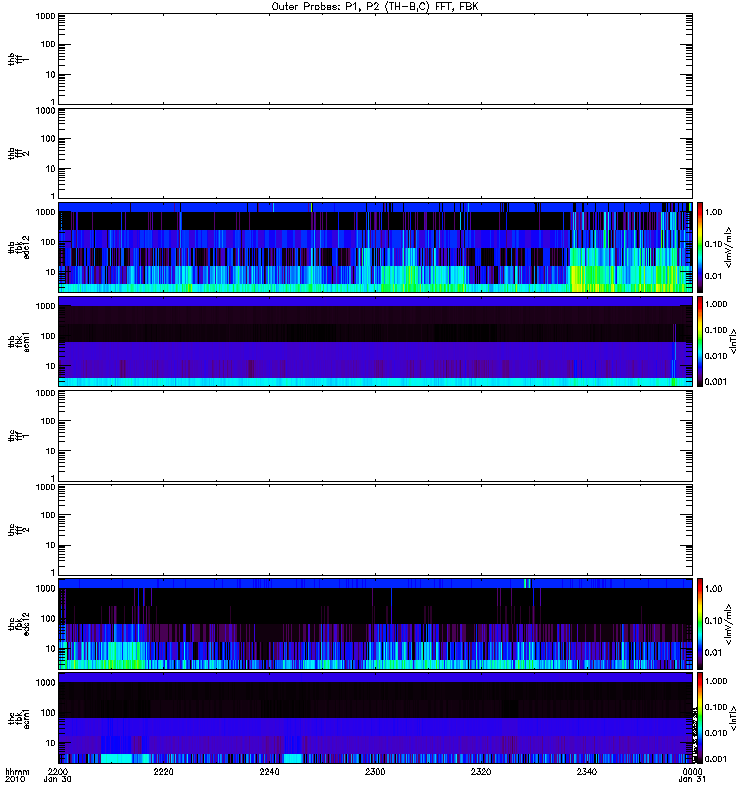Click the thb fbk edc12 spectrogram panel
This screenshot has height=800, width=750.
click(x=376, y=247)
